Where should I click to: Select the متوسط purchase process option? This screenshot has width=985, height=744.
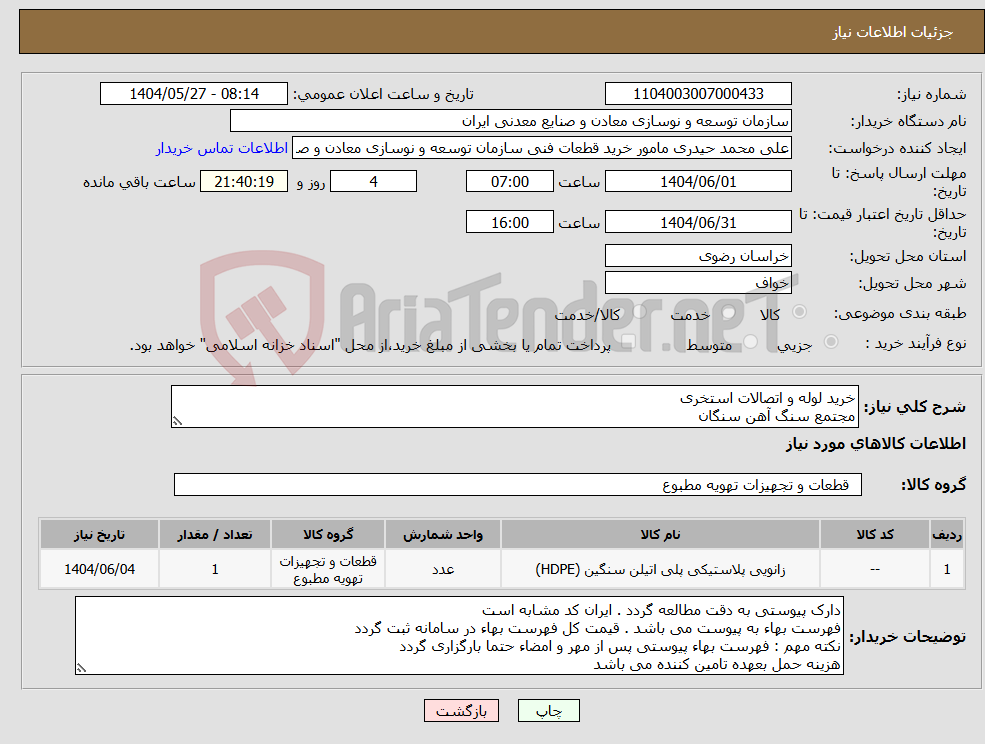point(749,341)
